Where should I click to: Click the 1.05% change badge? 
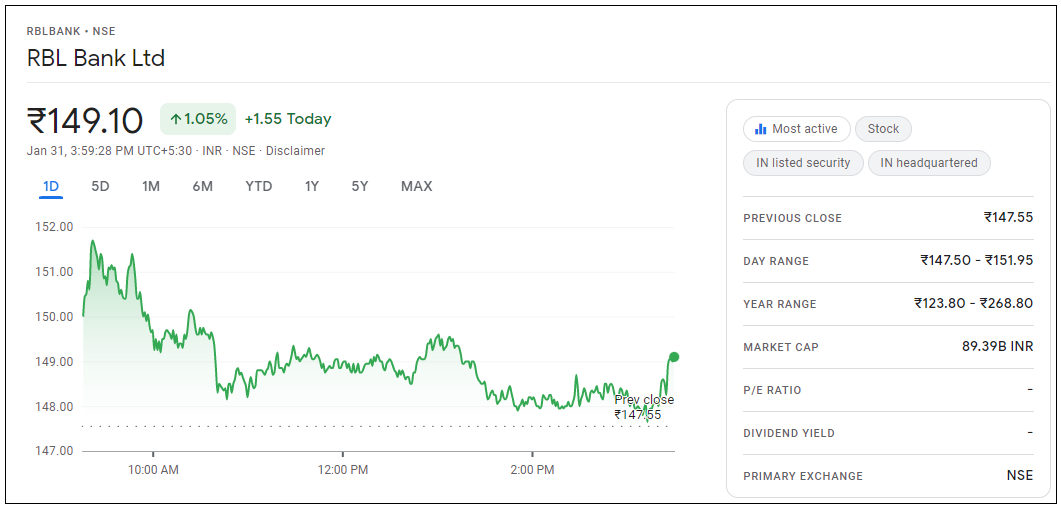tap(198, 119)
